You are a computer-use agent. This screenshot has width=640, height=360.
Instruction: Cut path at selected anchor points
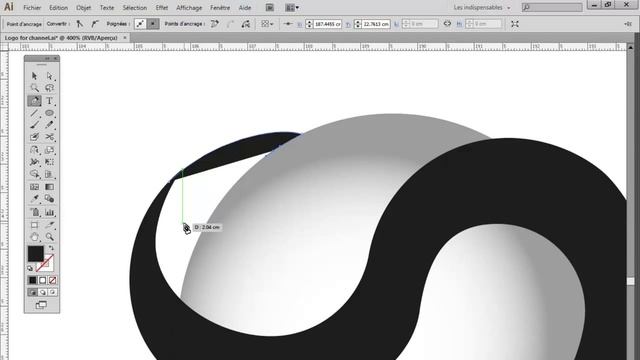pyautogui.click(x=246, y=24)
